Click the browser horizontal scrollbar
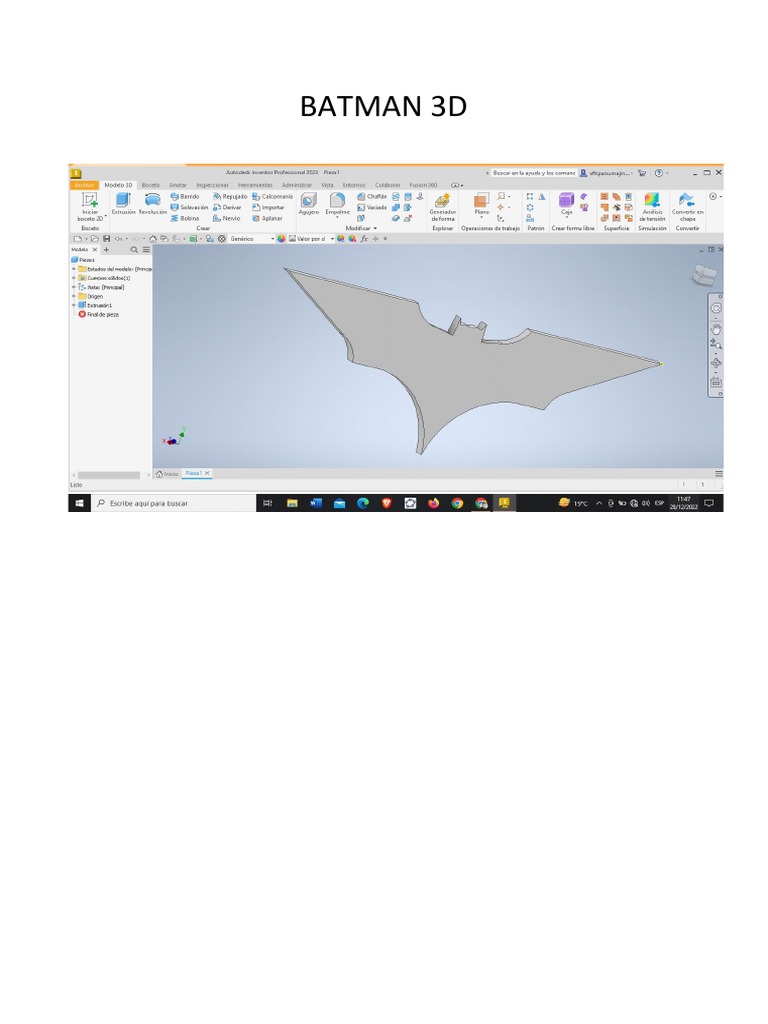 (108, 475)
